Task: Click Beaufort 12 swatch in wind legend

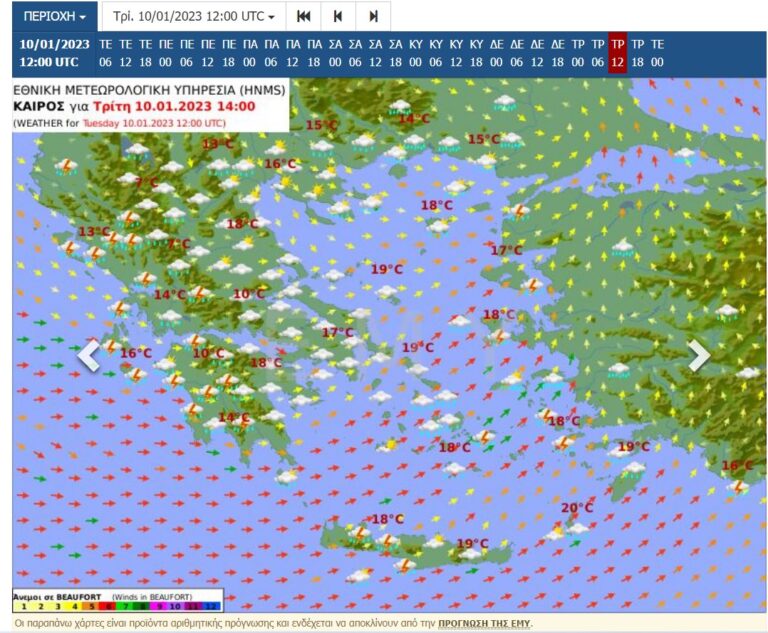Action: tap(211, 605)
